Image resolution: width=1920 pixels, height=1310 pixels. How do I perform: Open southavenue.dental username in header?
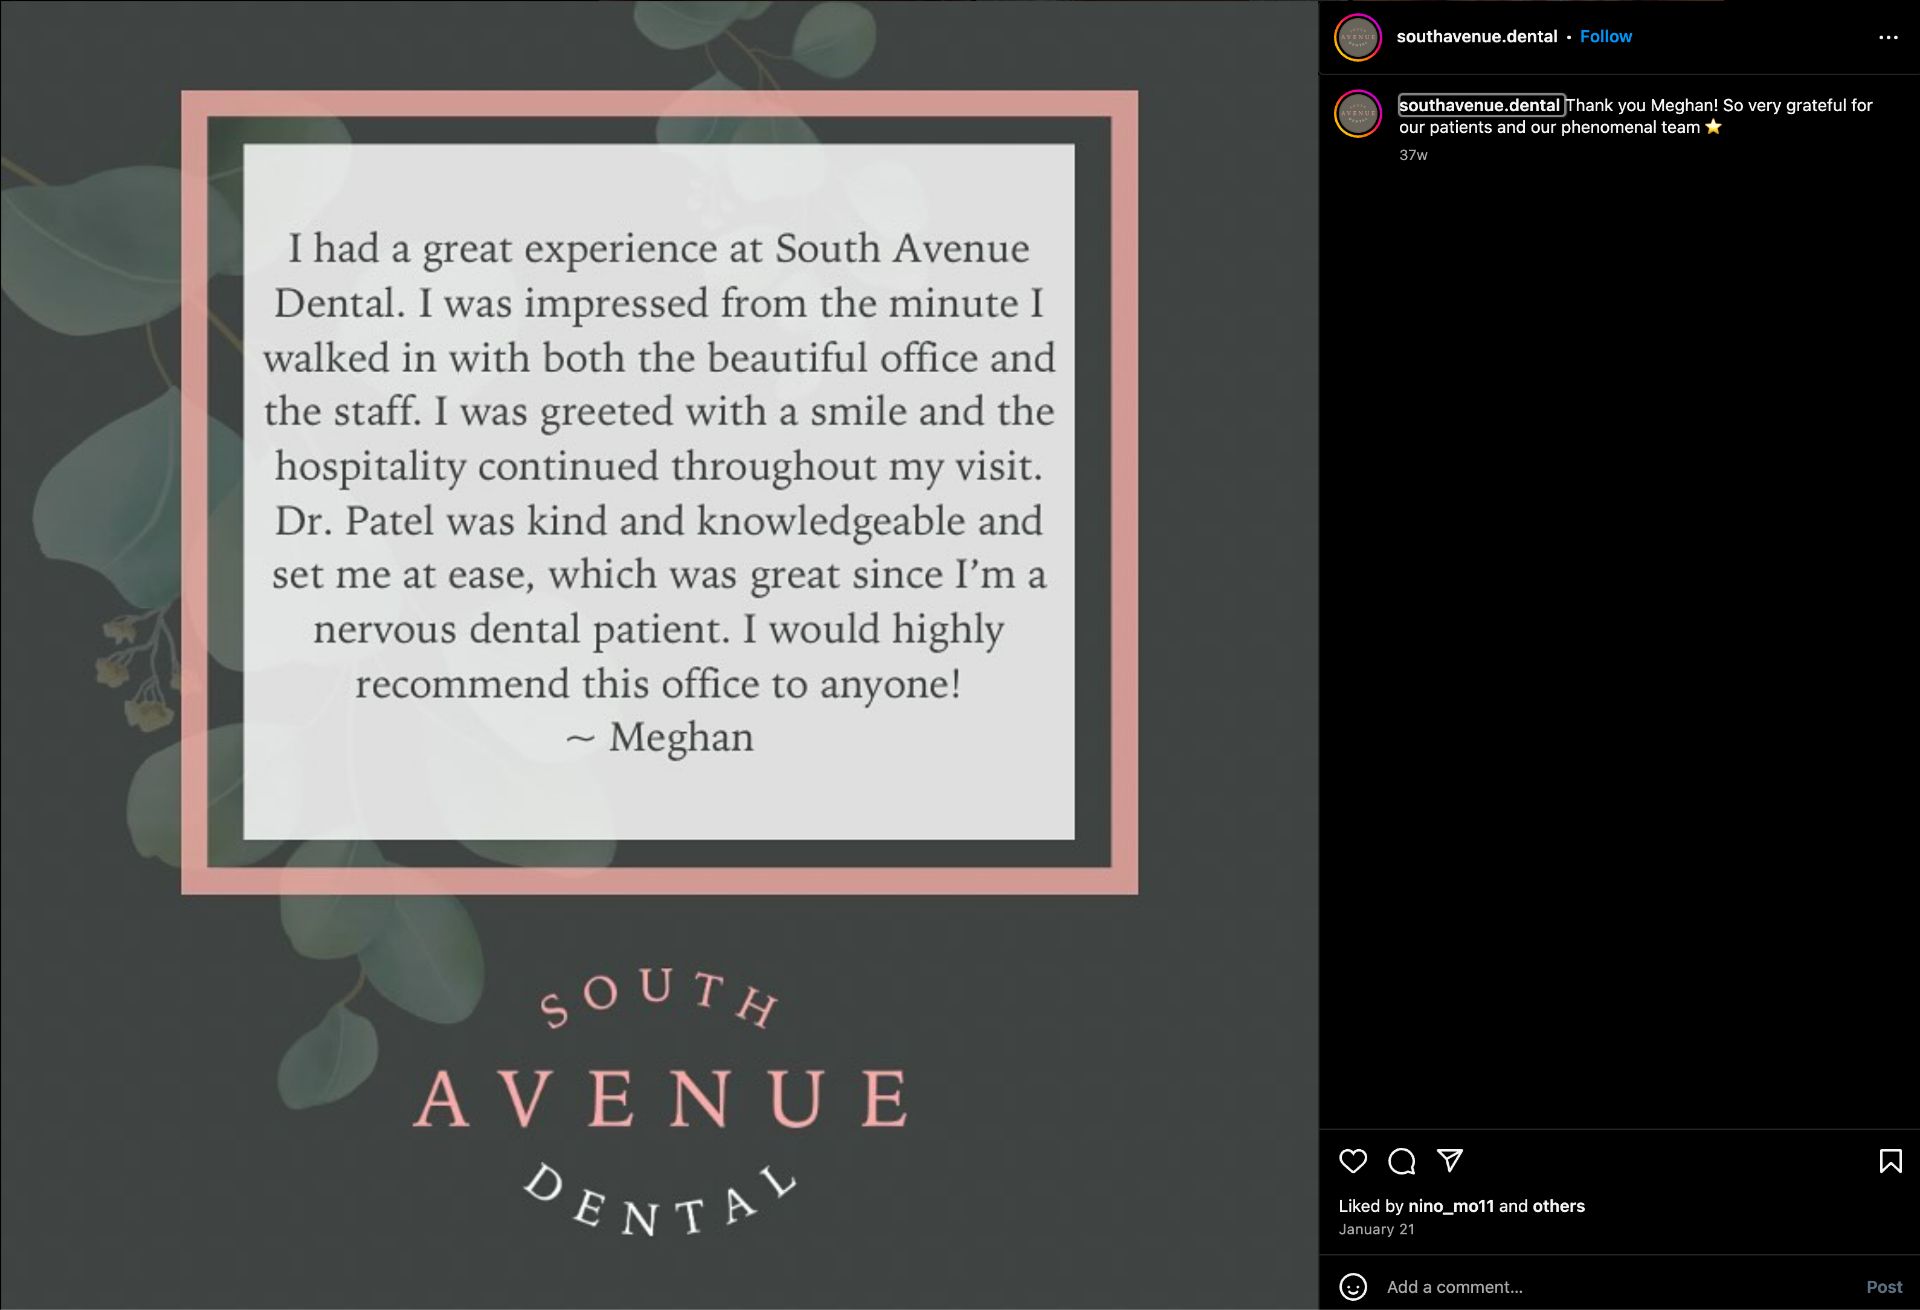point(1476,36)
